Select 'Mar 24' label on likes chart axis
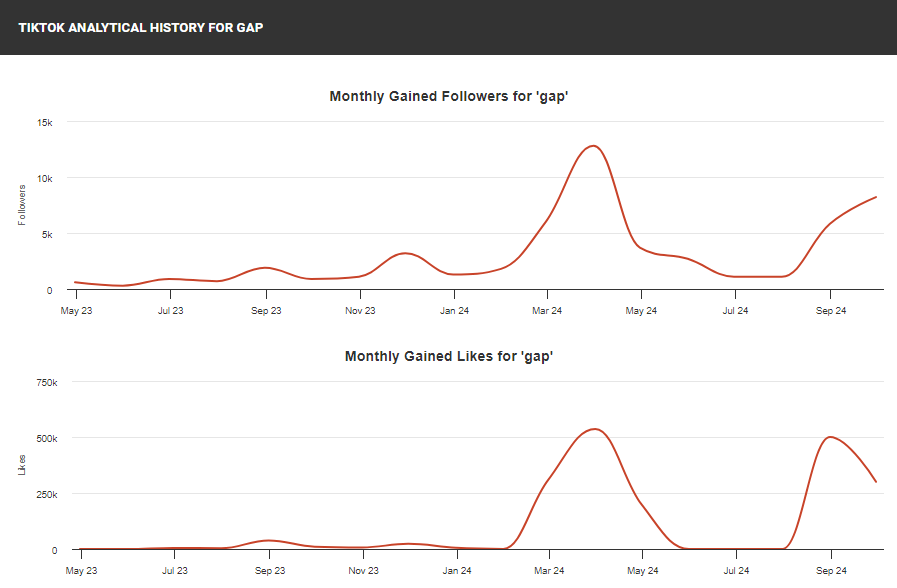The height and width of the screenshot is (588, 897). (x=549, y=570)
